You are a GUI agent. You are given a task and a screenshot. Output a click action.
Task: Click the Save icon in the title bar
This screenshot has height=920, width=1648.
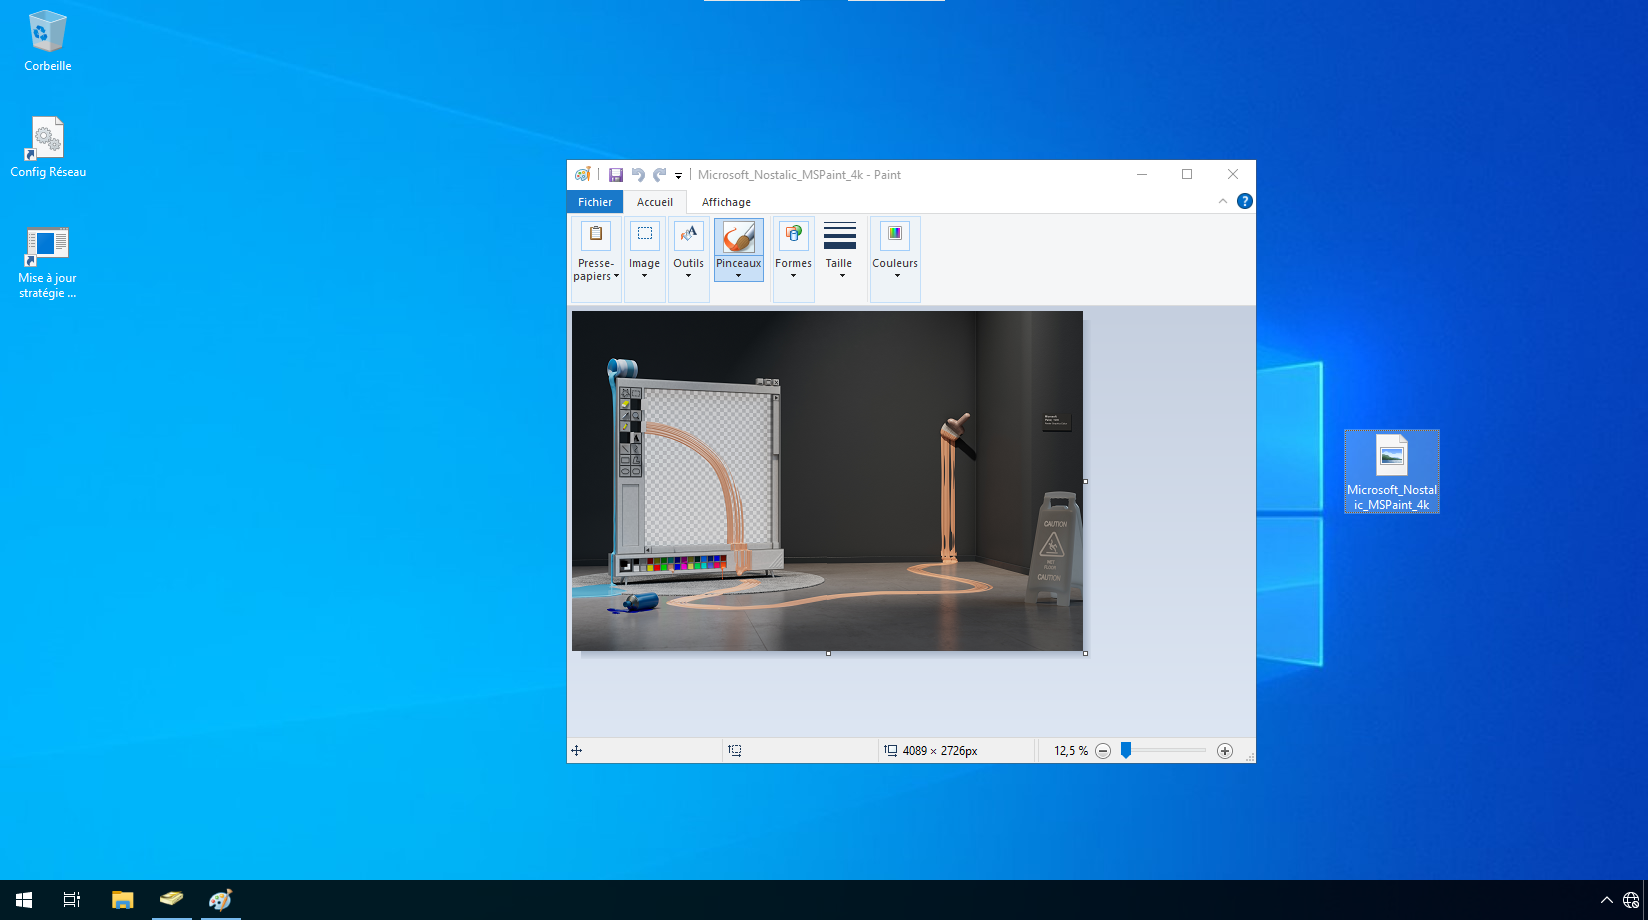pos(616,175)
